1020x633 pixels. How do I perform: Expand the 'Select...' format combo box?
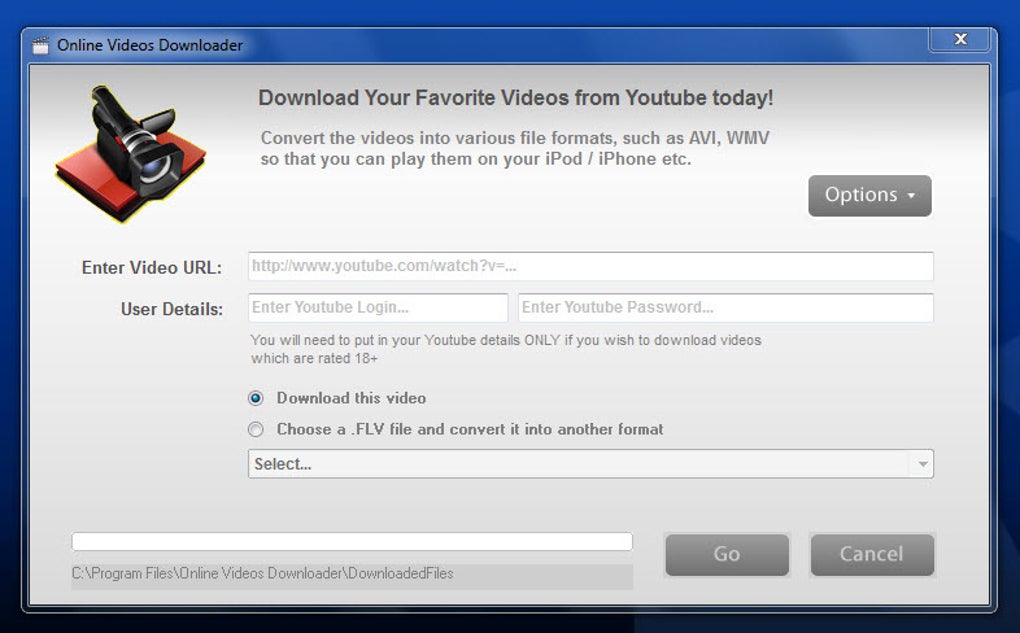(x=591, y=464)
